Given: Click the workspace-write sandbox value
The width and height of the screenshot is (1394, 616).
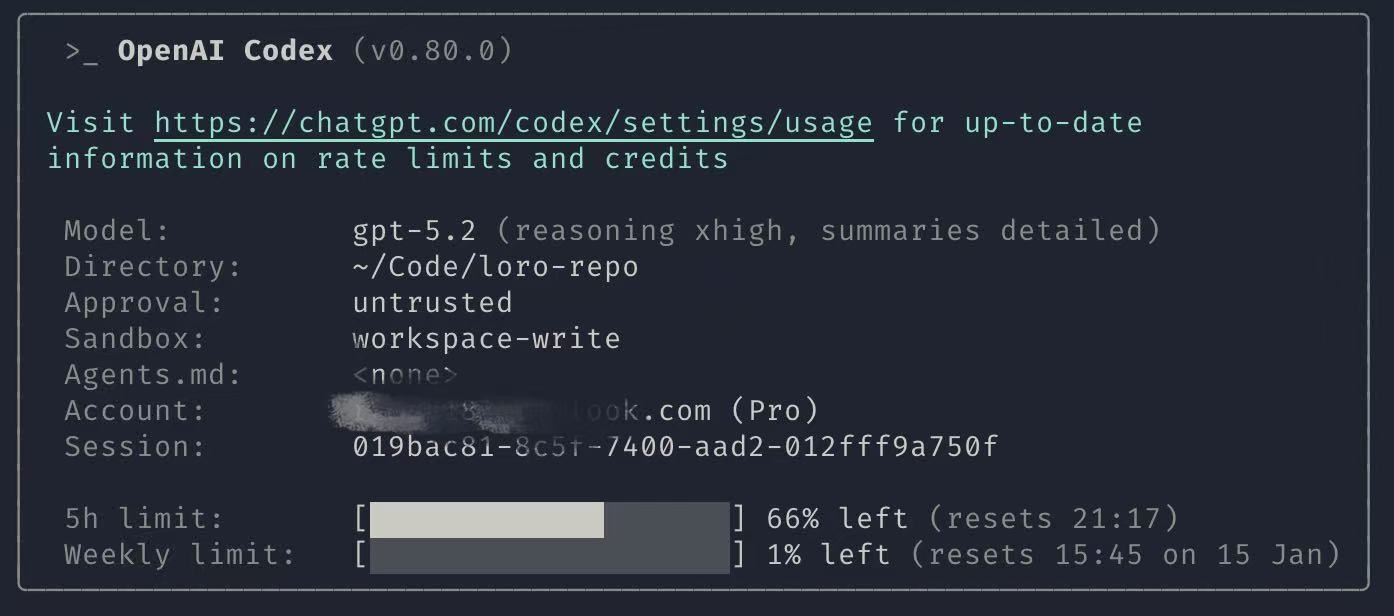Looking at the screenshot, I should click(486, 339).
